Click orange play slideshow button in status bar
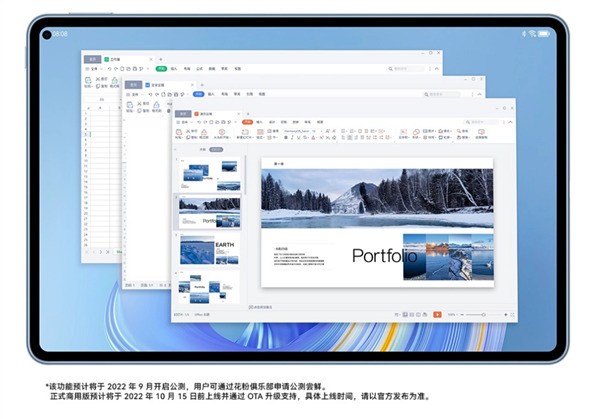Screen dimensions: 600x419 point(437,315)
